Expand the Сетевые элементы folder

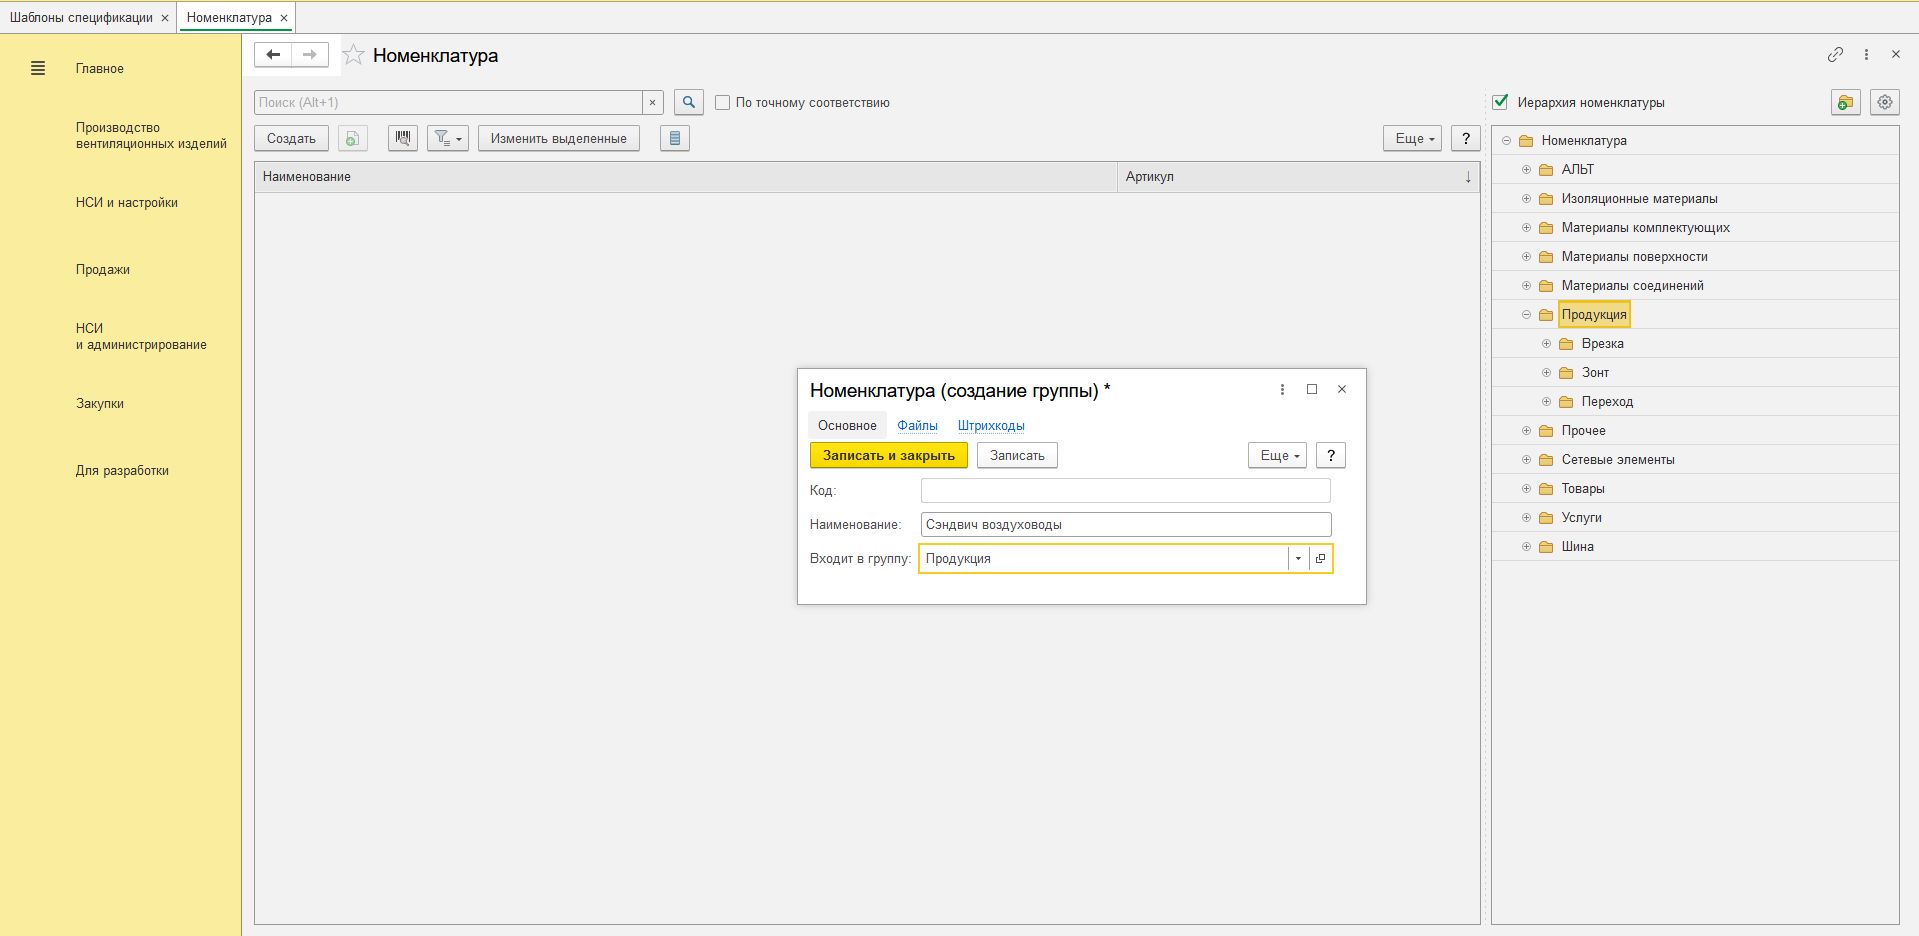[1526, 460]
